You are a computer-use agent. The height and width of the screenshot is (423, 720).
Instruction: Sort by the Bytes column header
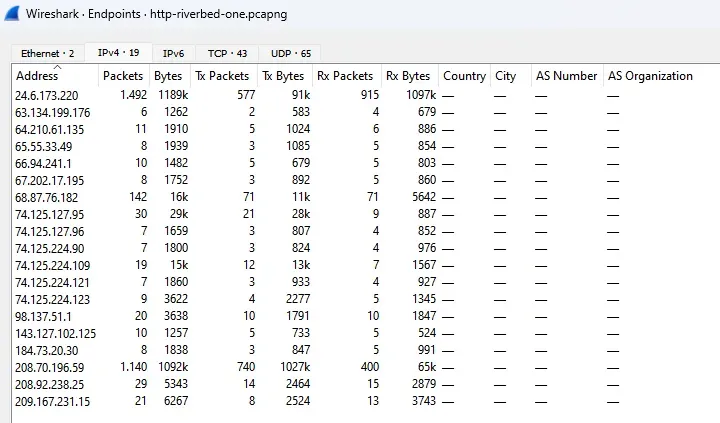(x=168, y=76)
